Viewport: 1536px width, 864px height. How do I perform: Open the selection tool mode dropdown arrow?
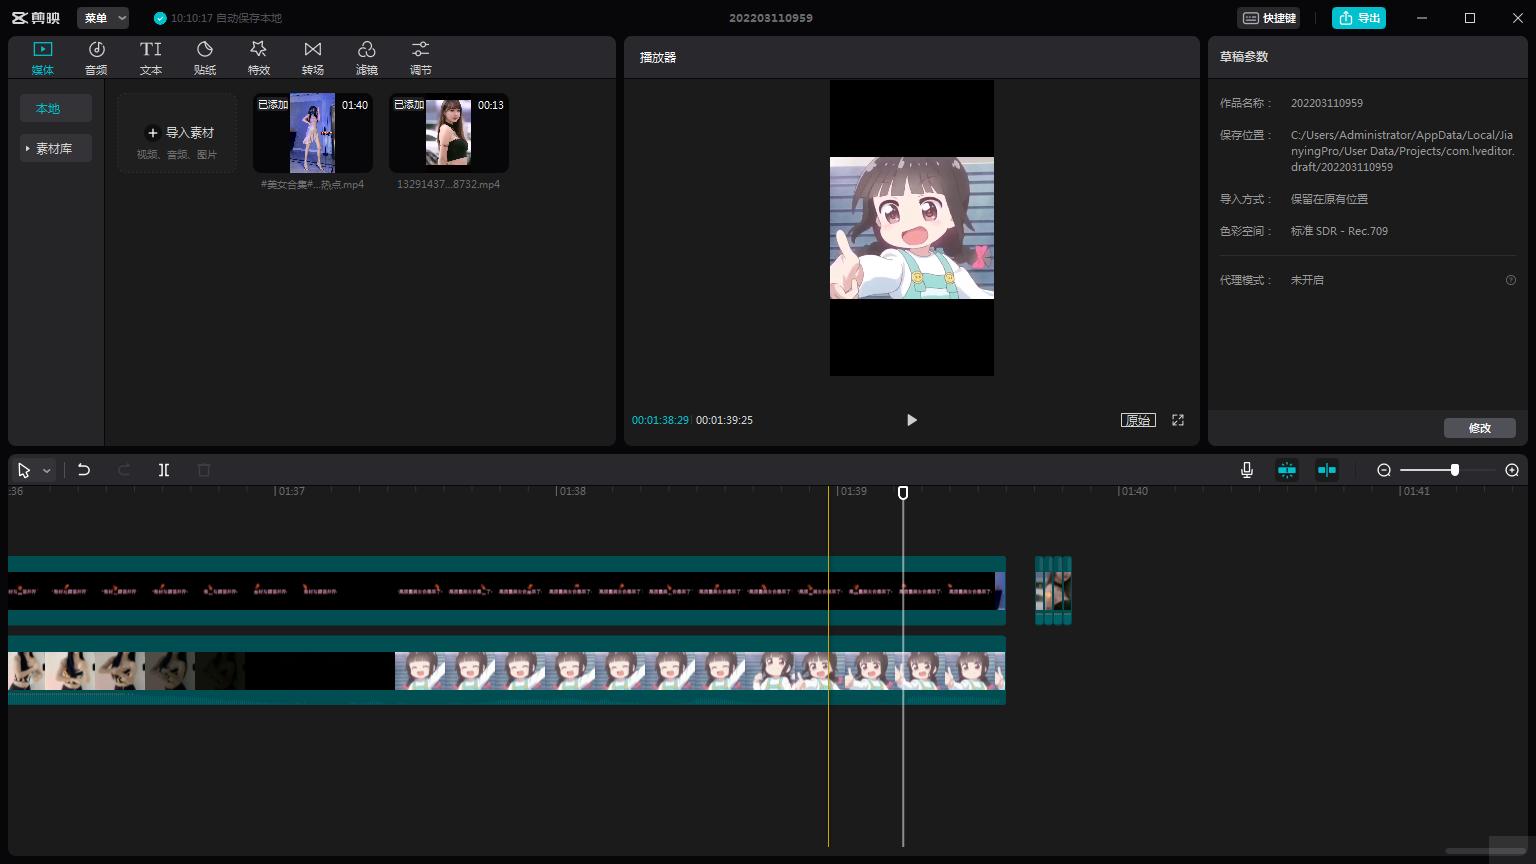(x=46, y=471)
